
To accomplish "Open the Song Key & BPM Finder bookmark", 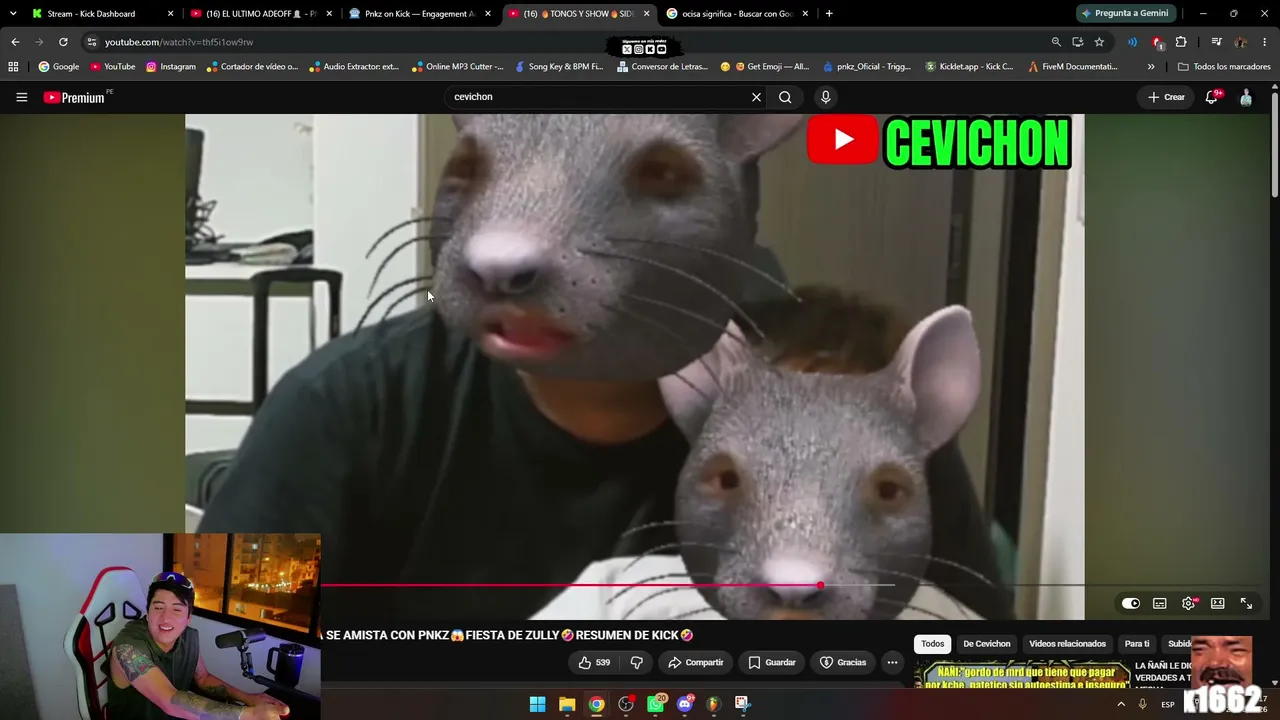I will pyautogui.click(x=559, y=67).
